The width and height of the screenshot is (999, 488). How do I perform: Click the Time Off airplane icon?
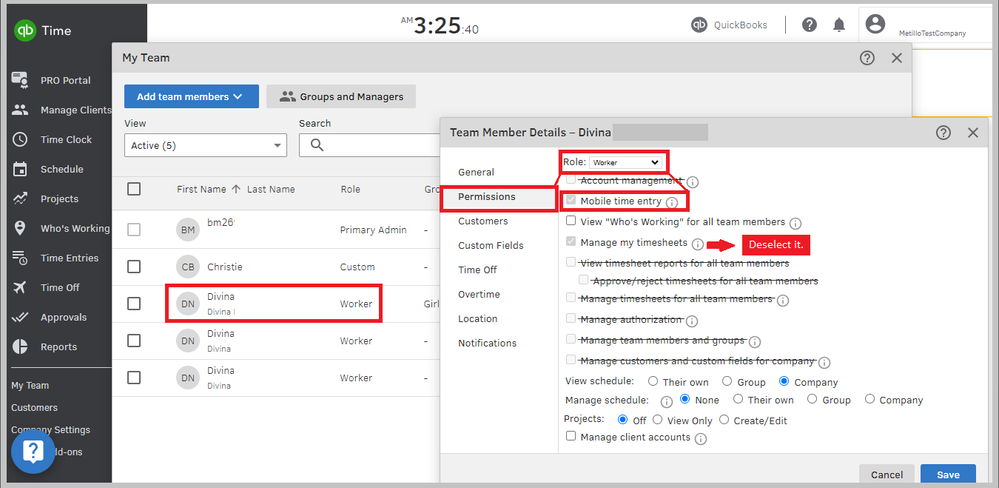pos(20,288)
